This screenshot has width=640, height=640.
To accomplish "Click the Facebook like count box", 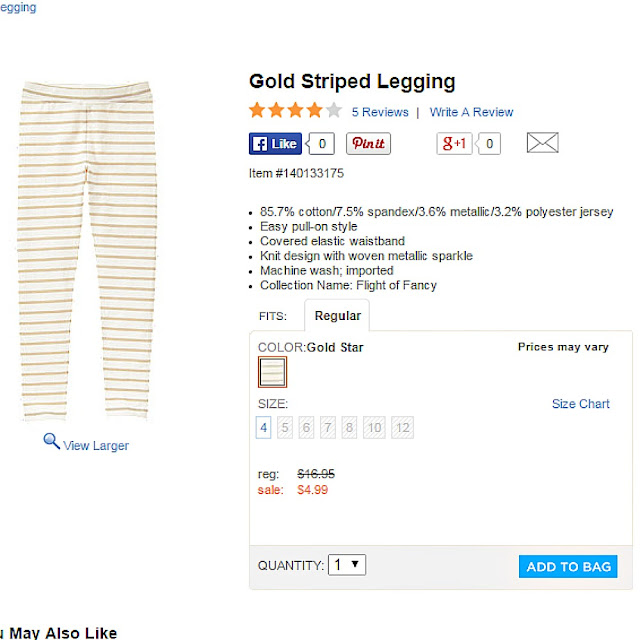I will 322,144.
